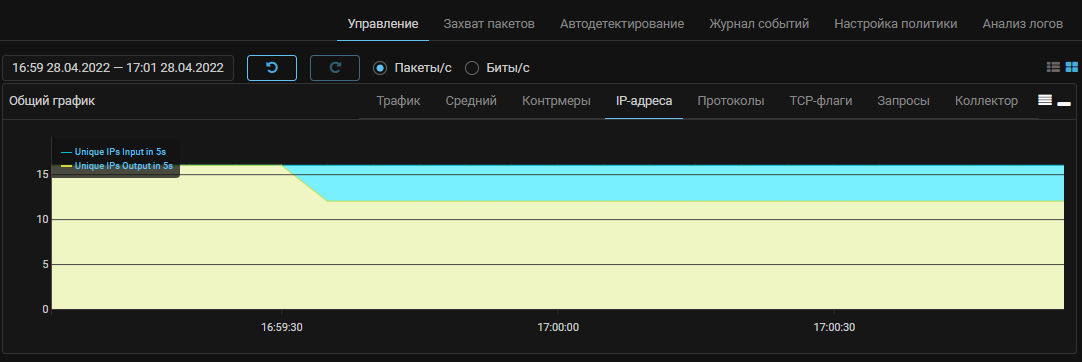
Task: Toggle Unique IPs Output legend series
Action: pyautogui.click(x=117, y=165)
